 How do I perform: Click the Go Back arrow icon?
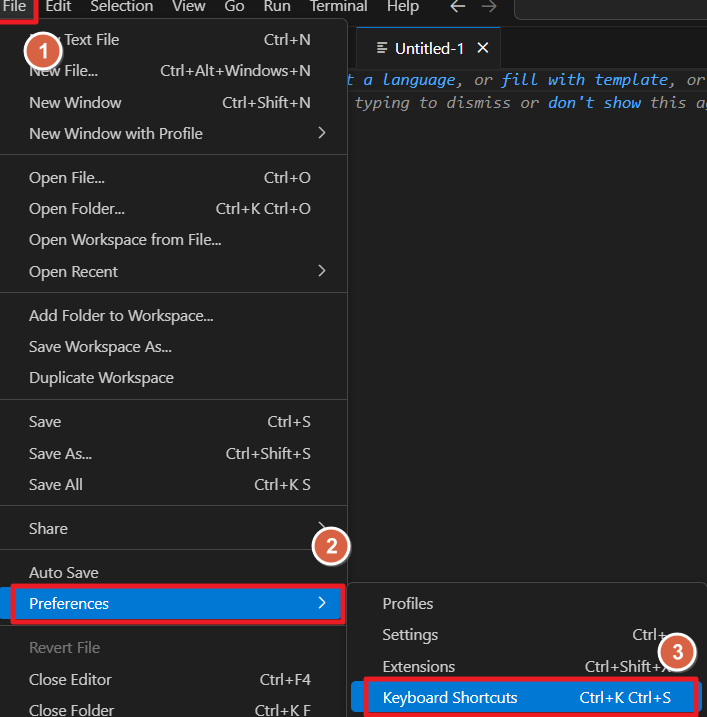(458, 7)
